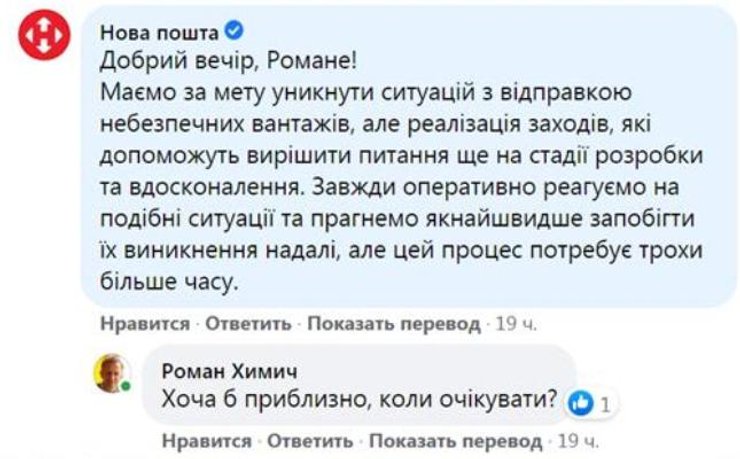This screenshot has height=459, width=740.
Task: Click the greeting line 'Добрий вечір, Романе!'
Action: [x=228, y=62]
